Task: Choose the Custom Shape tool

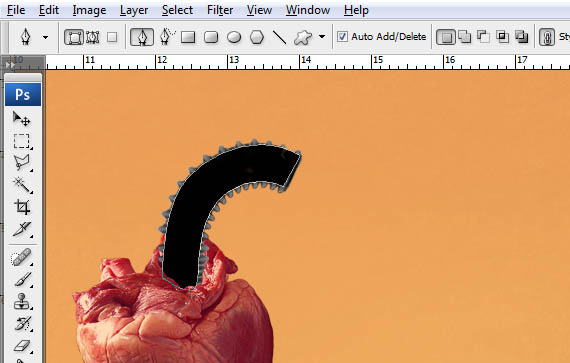Action: click(x=303, y=37)
